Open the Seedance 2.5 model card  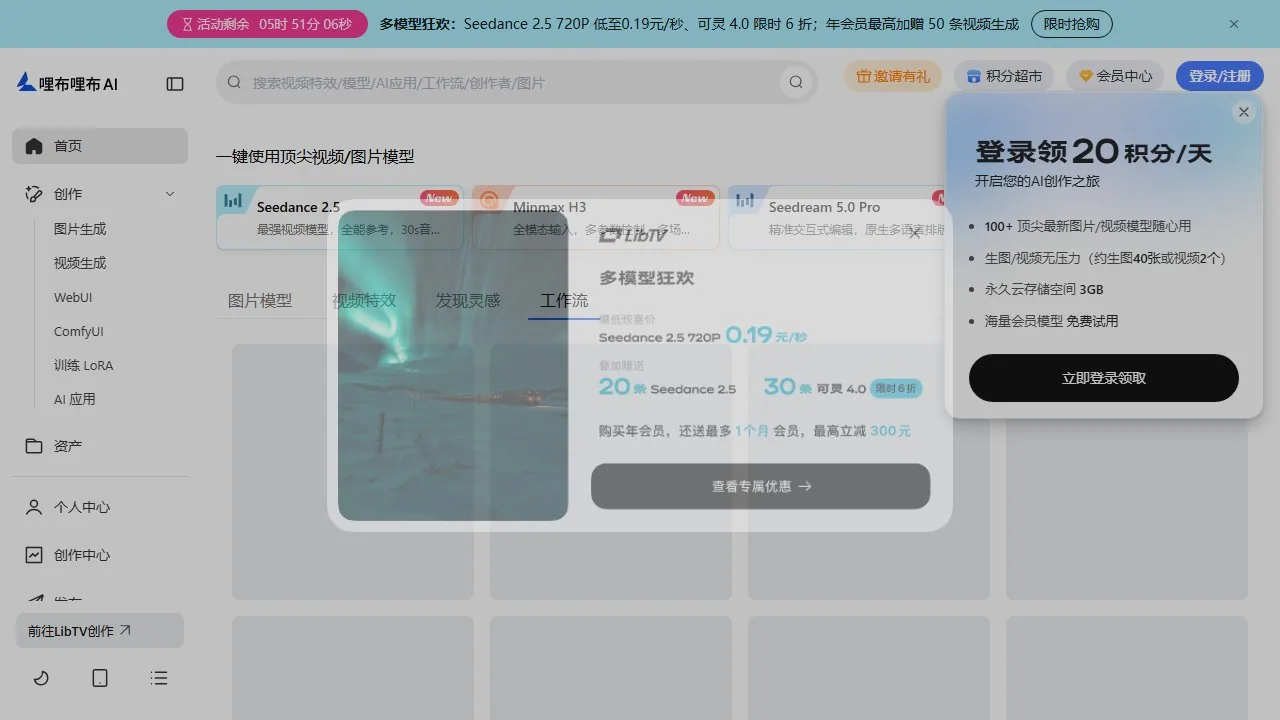point(340,217)
